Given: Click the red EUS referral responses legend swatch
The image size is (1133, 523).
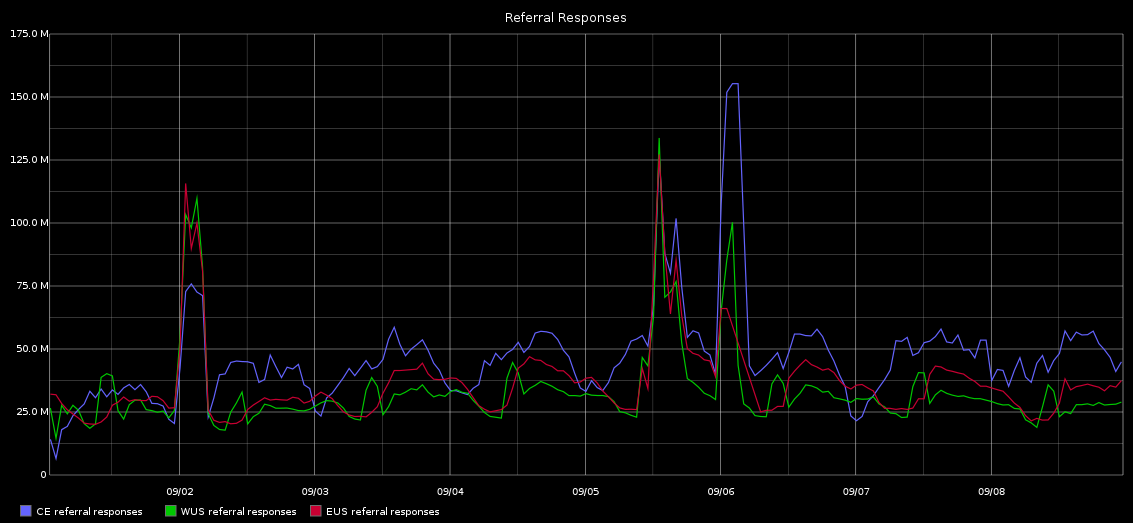Looking at the screenshot, I should 316,511.
